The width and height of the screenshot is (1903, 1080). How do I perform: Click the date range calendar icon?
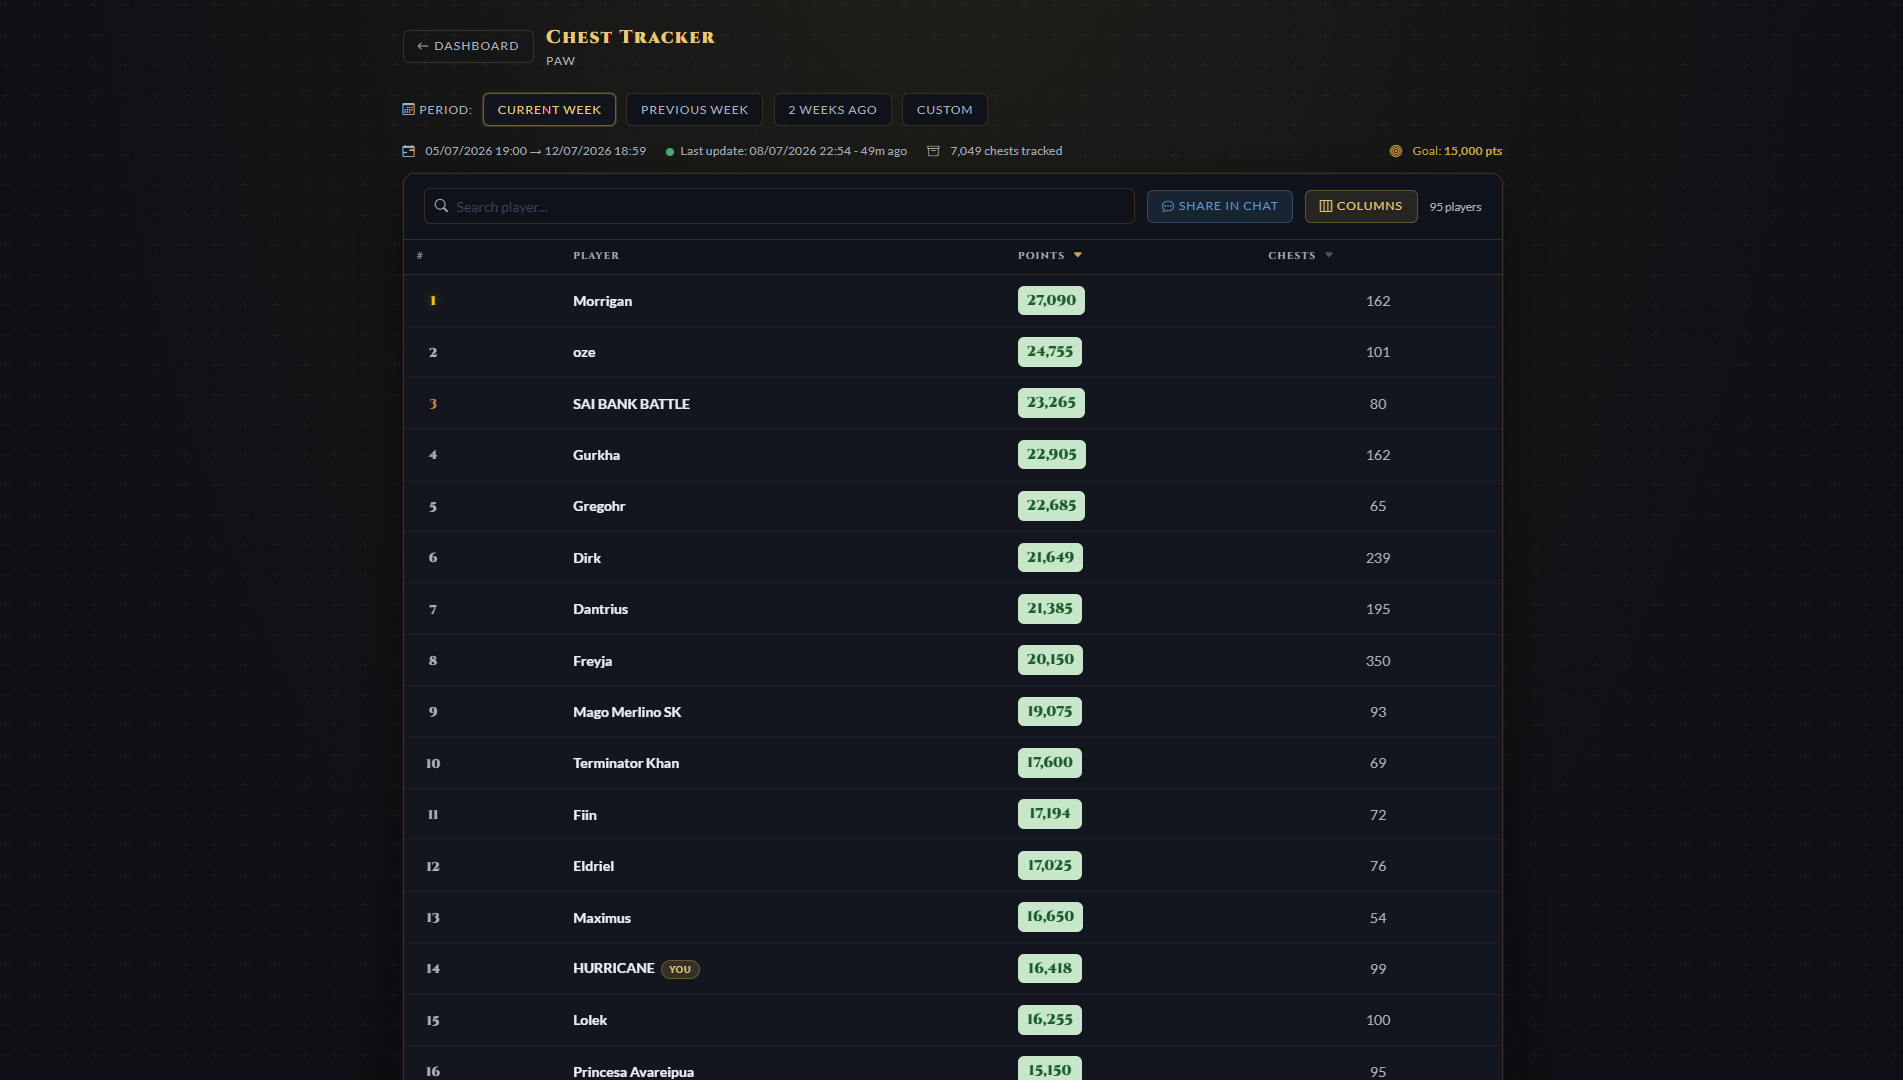point(408,151)
